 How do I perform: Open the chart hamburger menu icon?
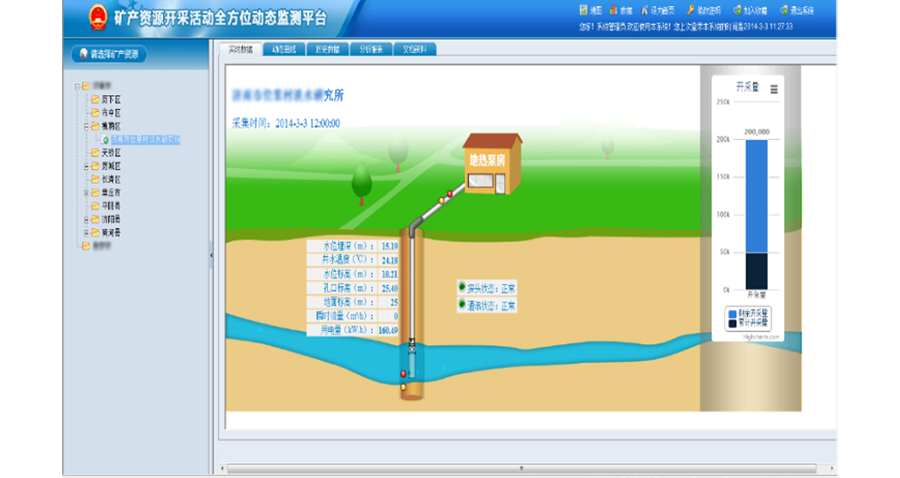point(774,89)
